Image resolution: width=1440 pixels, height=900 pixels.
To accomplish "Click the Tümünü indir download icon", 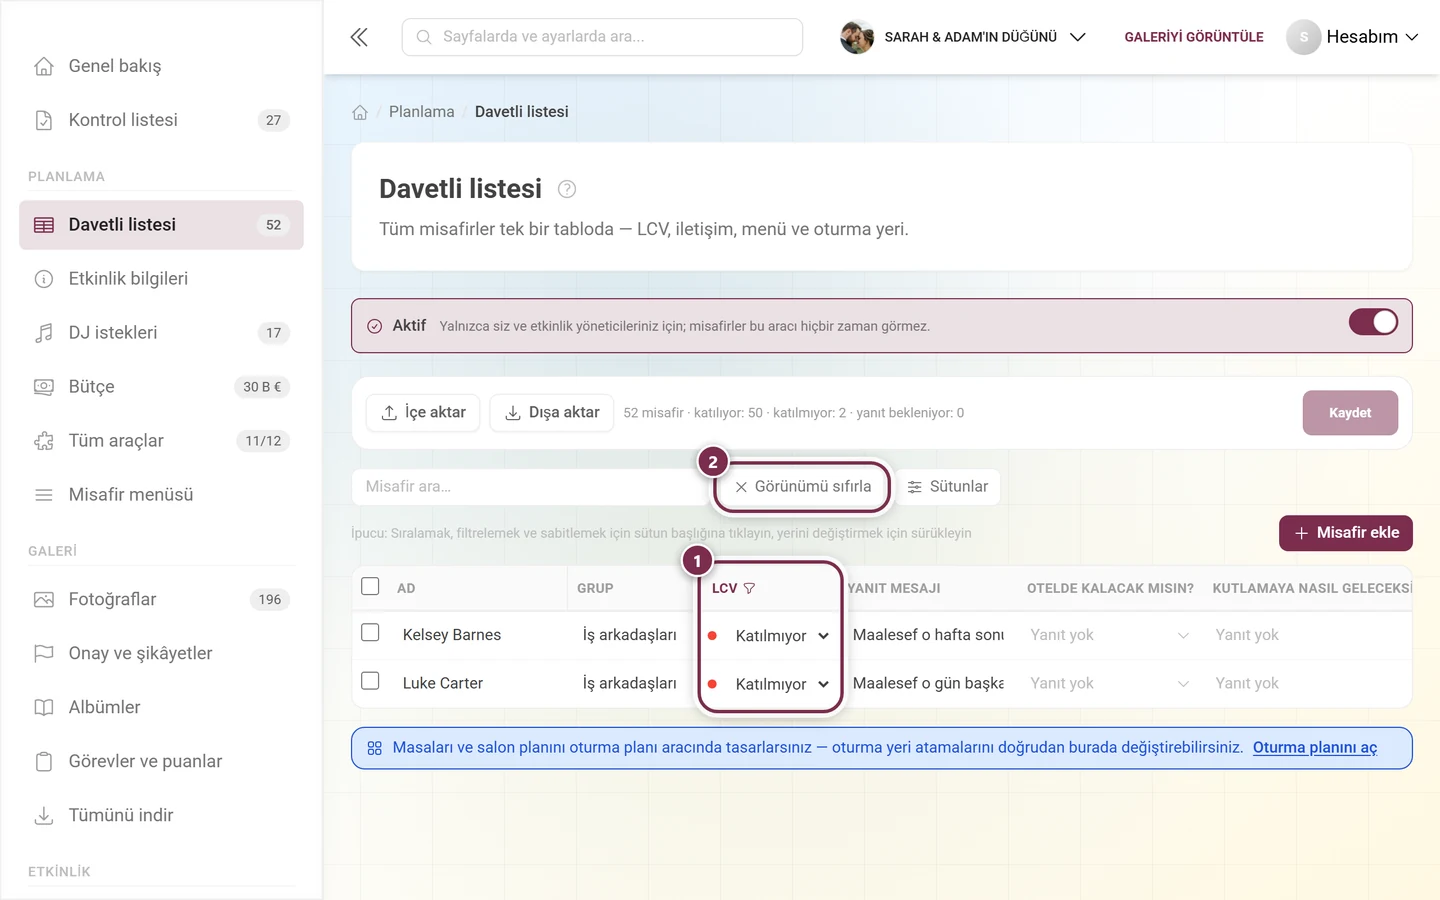I will pos(44,816).
